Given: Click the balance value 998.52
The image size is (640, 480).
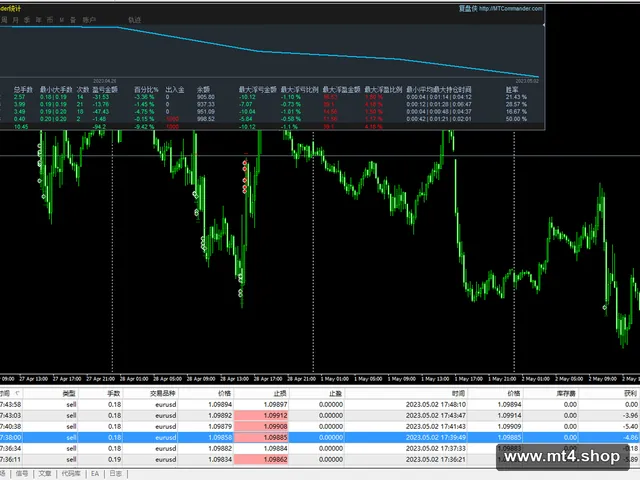Looking at the screenshot, I should click(x=206, y=119).
